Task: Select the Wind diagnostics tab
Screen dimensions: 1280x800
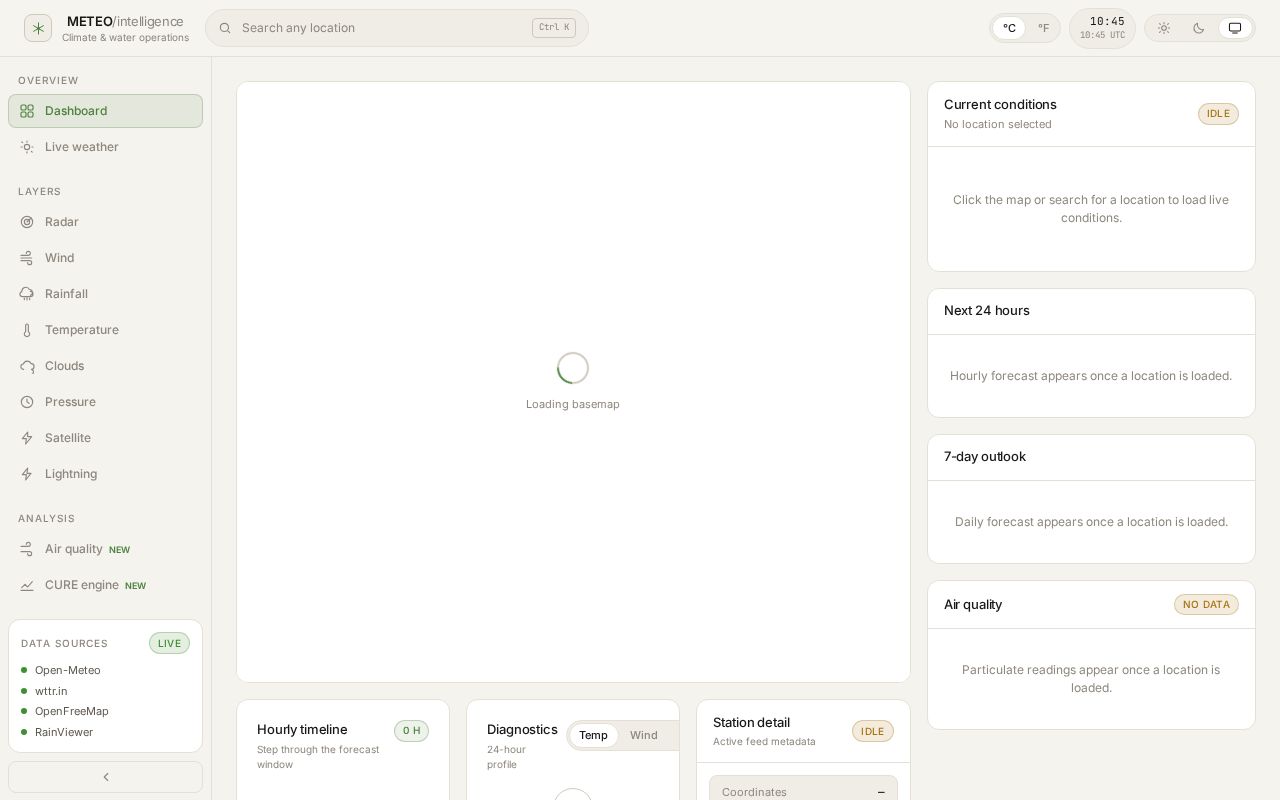Action: (x=644, y=735)
